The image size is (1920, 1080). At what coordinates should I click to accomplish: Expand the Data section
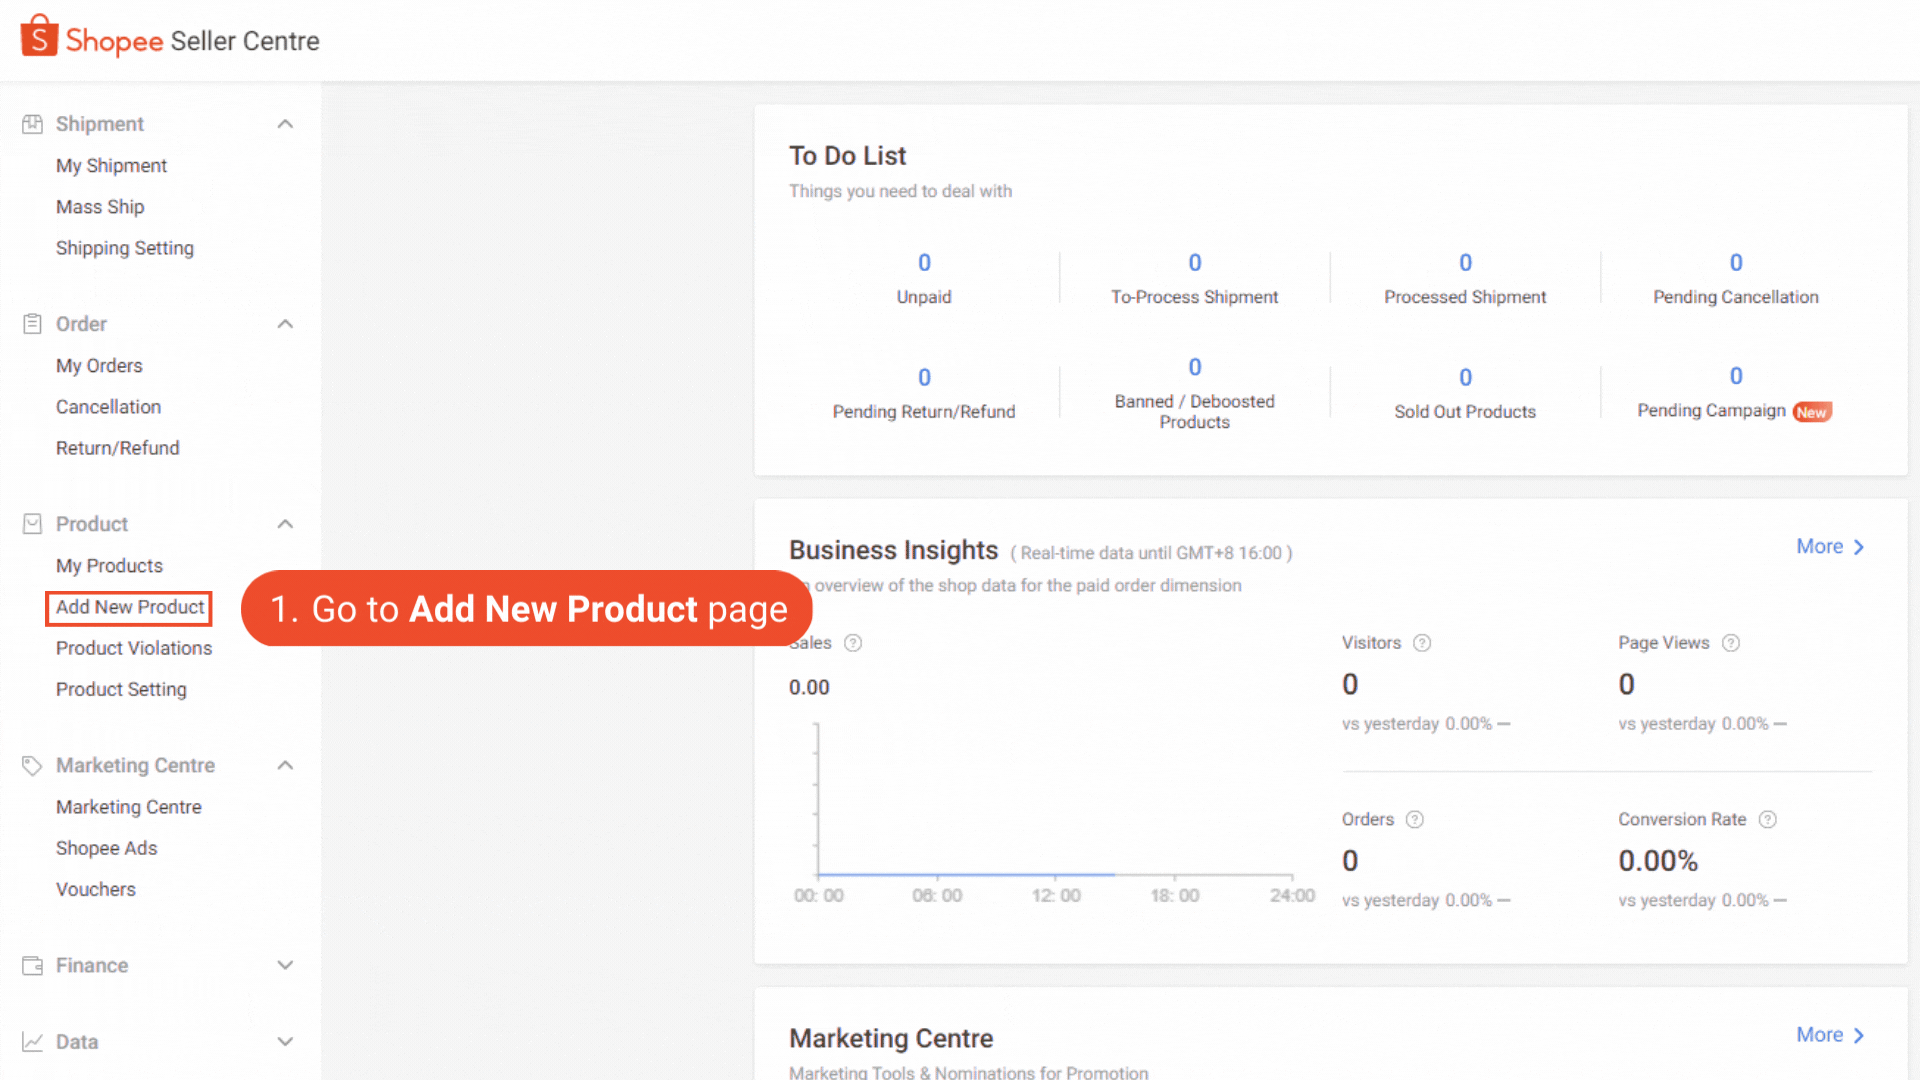(x=286, y=1041)
